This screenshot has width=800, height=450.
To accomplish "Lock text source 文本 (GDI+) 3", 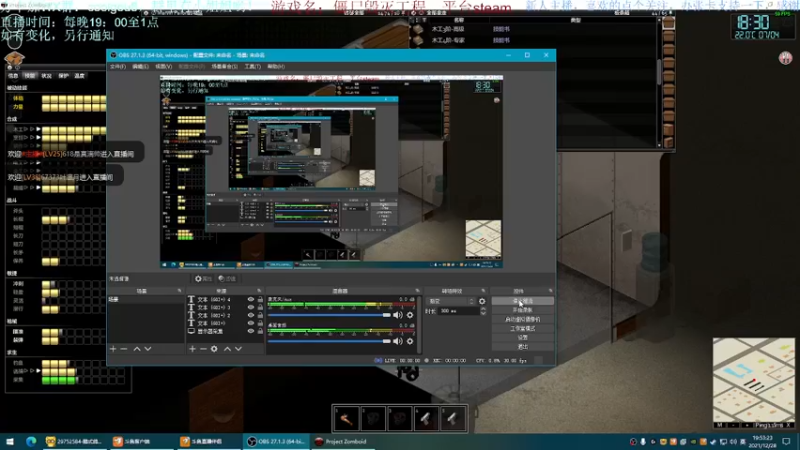I will click(260, 308).
